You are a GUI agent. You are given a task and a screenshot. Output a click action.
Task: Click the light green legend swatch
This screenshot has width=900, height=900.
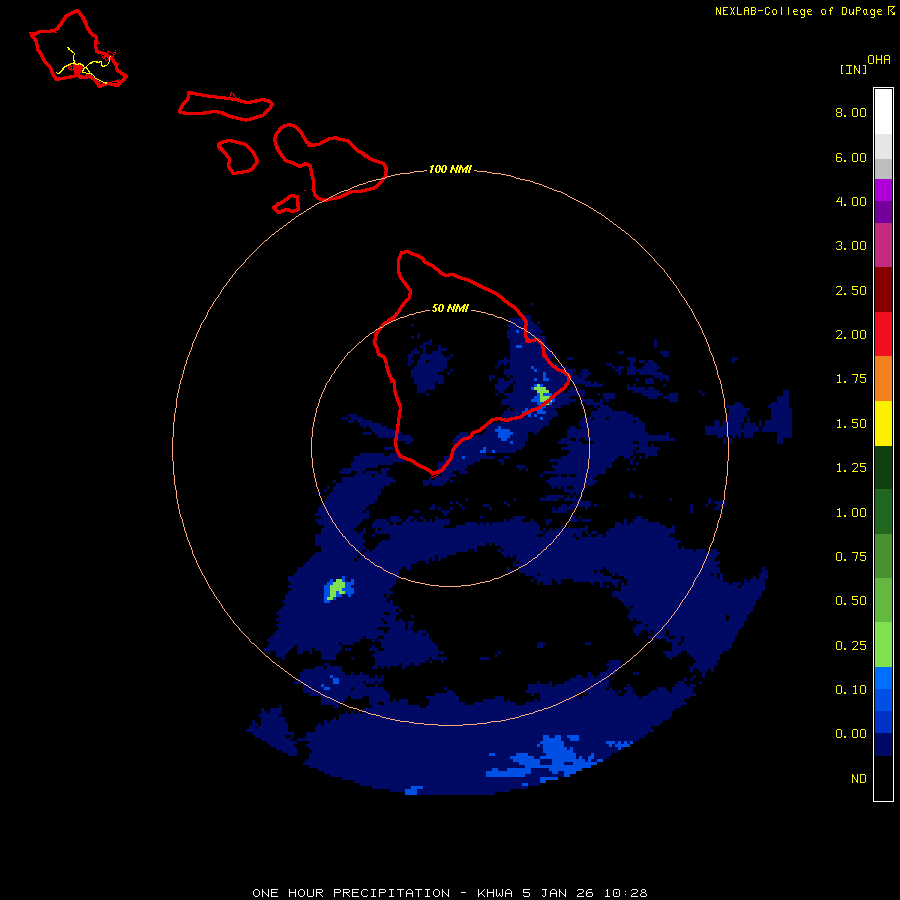click(883, 645)
